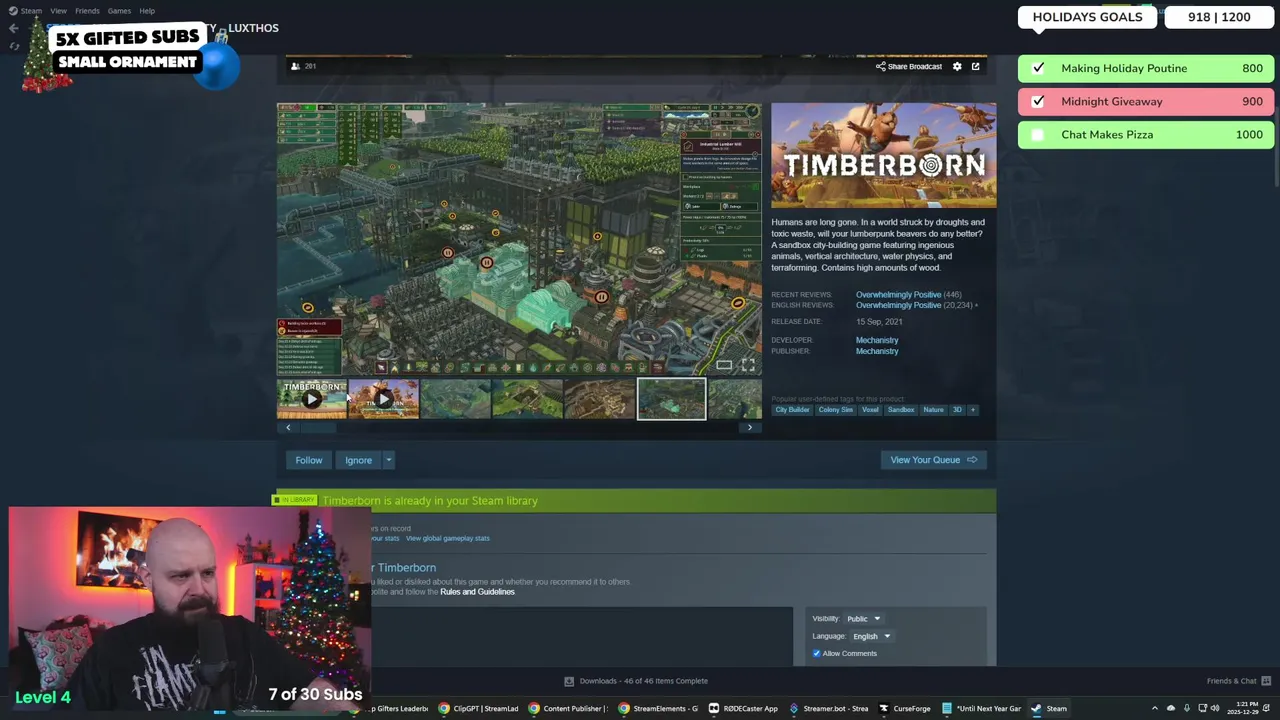Click the Follow button

point(309,460)
